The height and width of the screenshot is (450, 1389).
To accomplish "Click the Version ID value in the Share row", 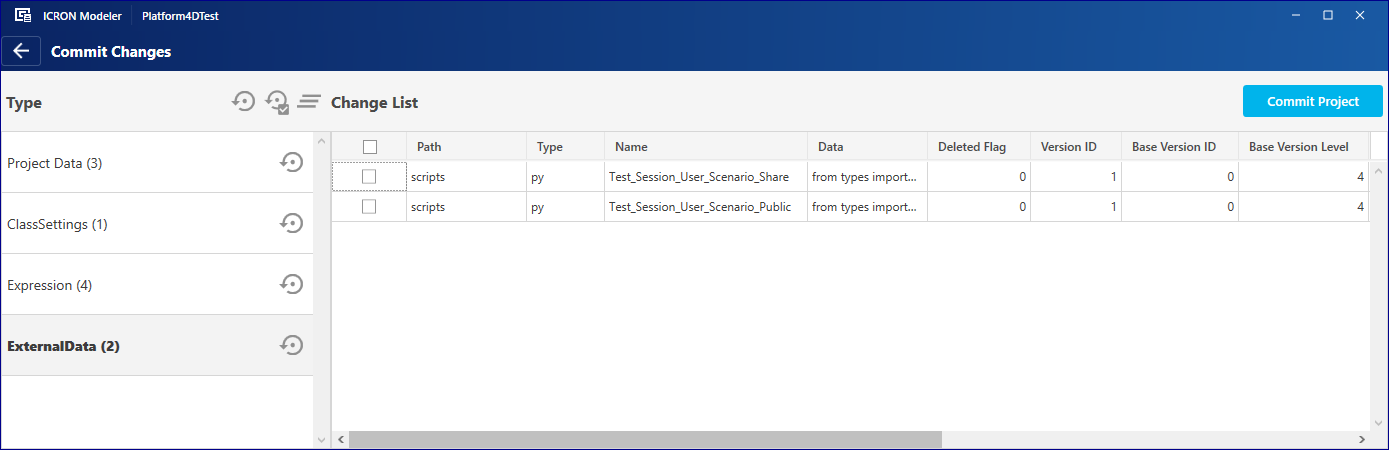I will pyautogui.click(x=1076, y=177).
